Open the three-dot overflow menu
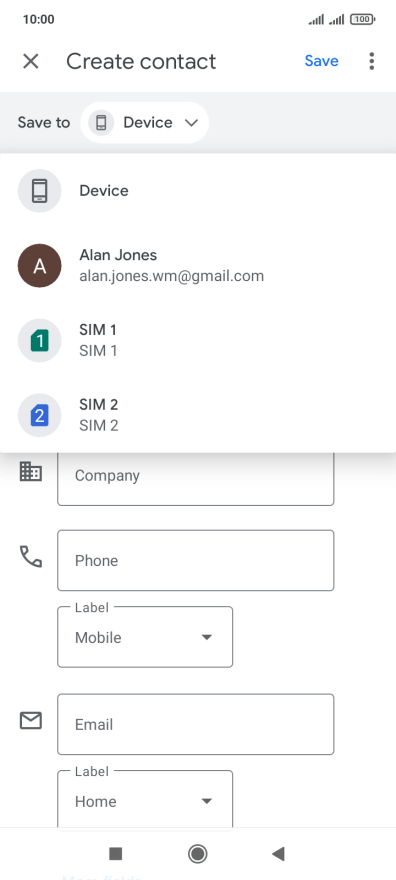 pyautogui.click(x=371, y=61)
